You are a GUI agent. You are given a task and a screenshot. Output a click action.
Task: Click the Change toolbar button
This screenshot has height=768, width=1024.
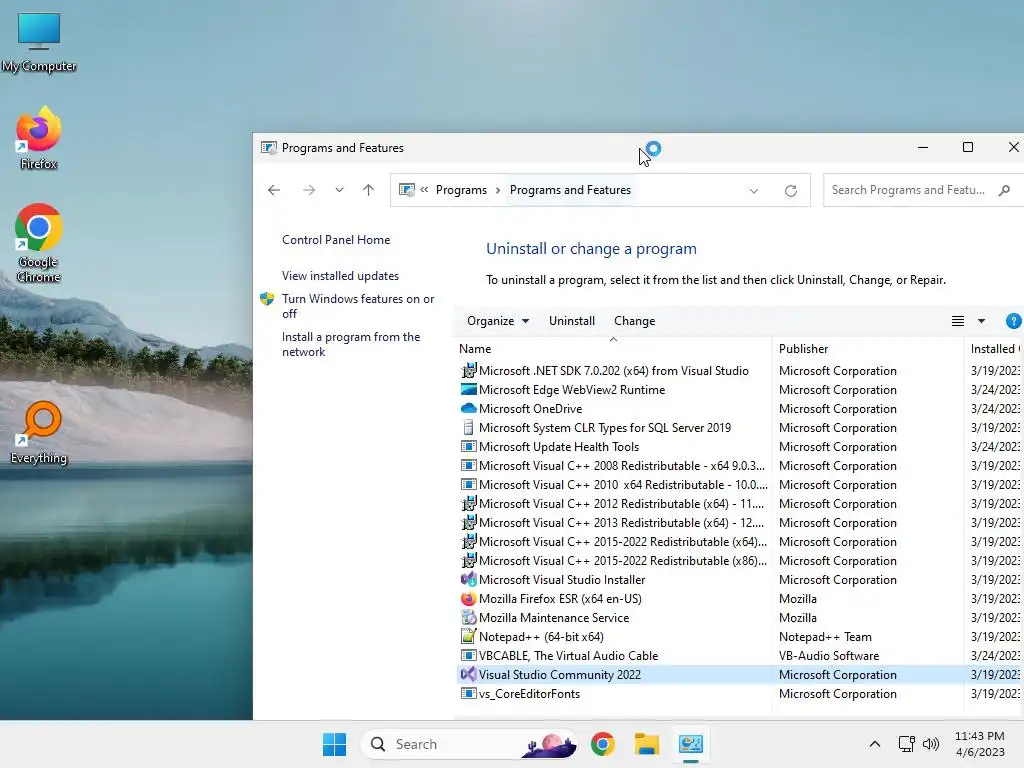(x=634, y=321)
